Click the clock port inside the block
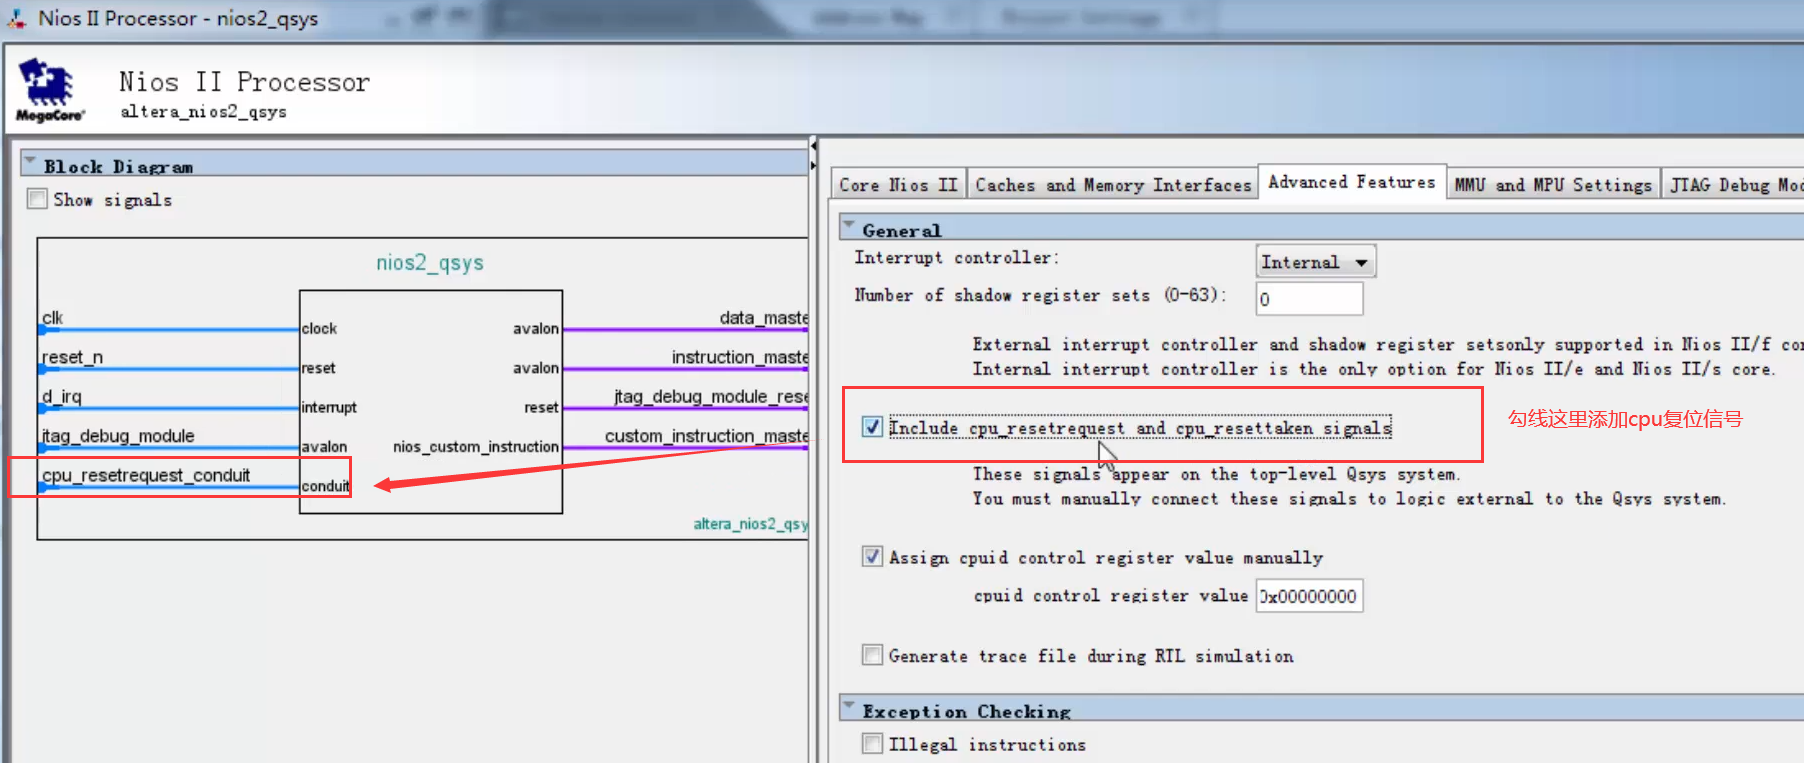 tap(319, 329)
